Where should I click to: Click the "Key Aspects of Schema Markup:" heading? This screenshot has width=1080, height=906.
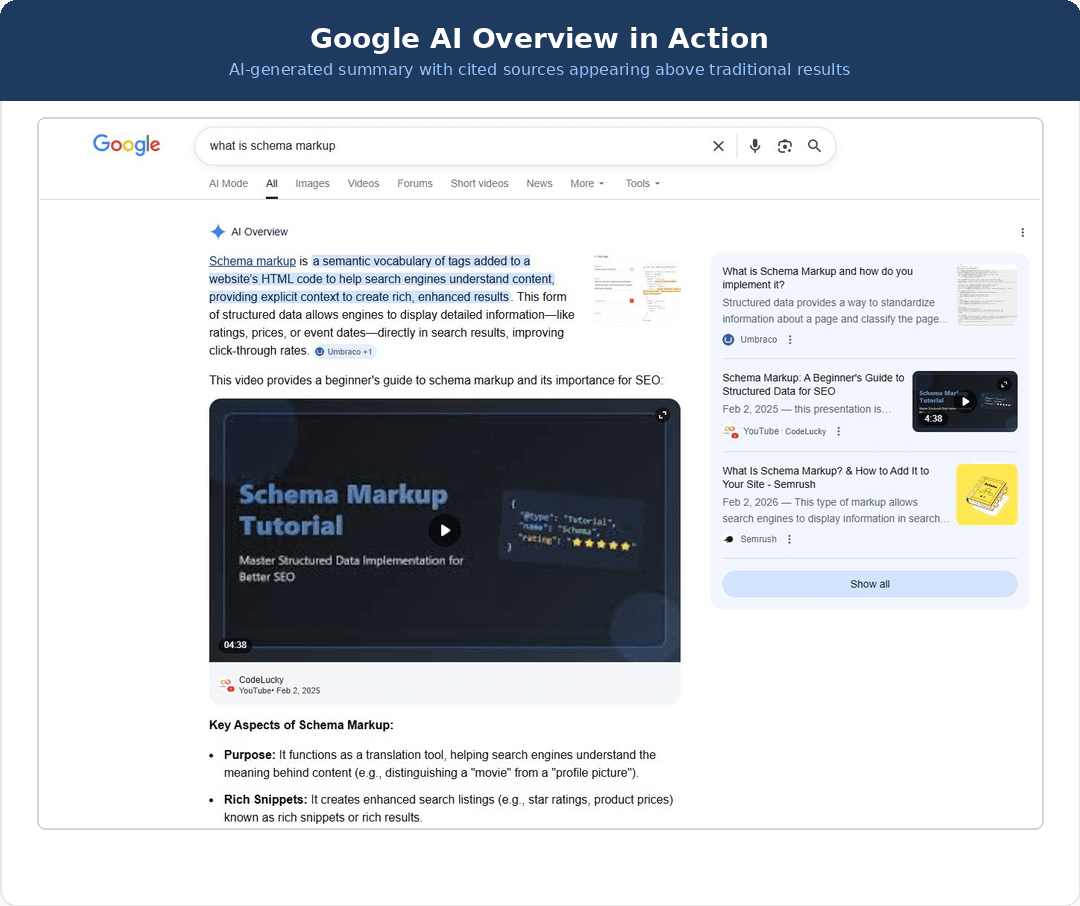pos(301,725)
